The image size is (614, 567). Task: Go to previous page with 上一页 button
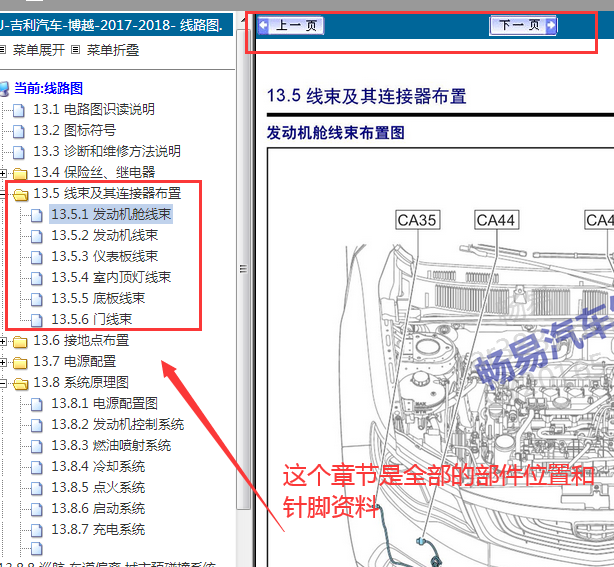click(291, 25)
